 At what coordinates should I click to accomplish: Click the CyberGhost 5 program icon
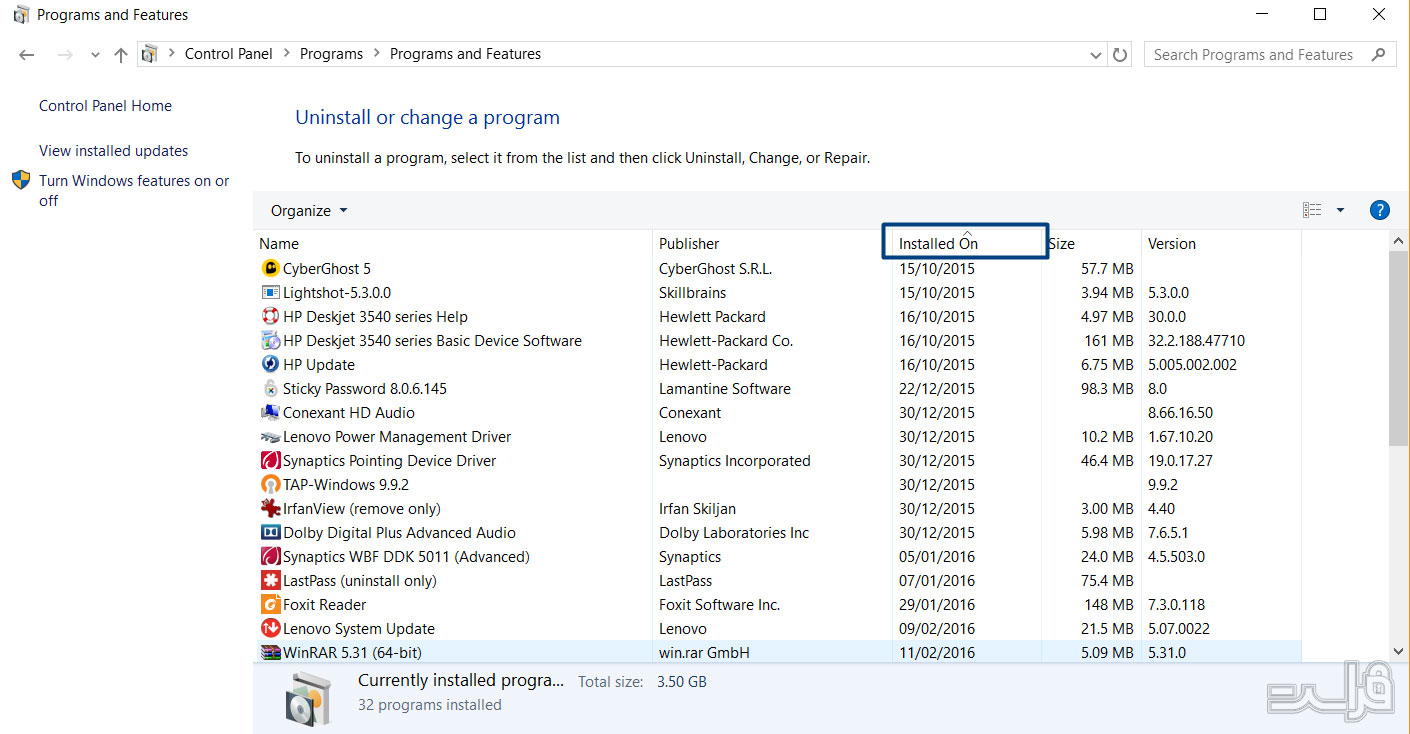pos(270,268)
